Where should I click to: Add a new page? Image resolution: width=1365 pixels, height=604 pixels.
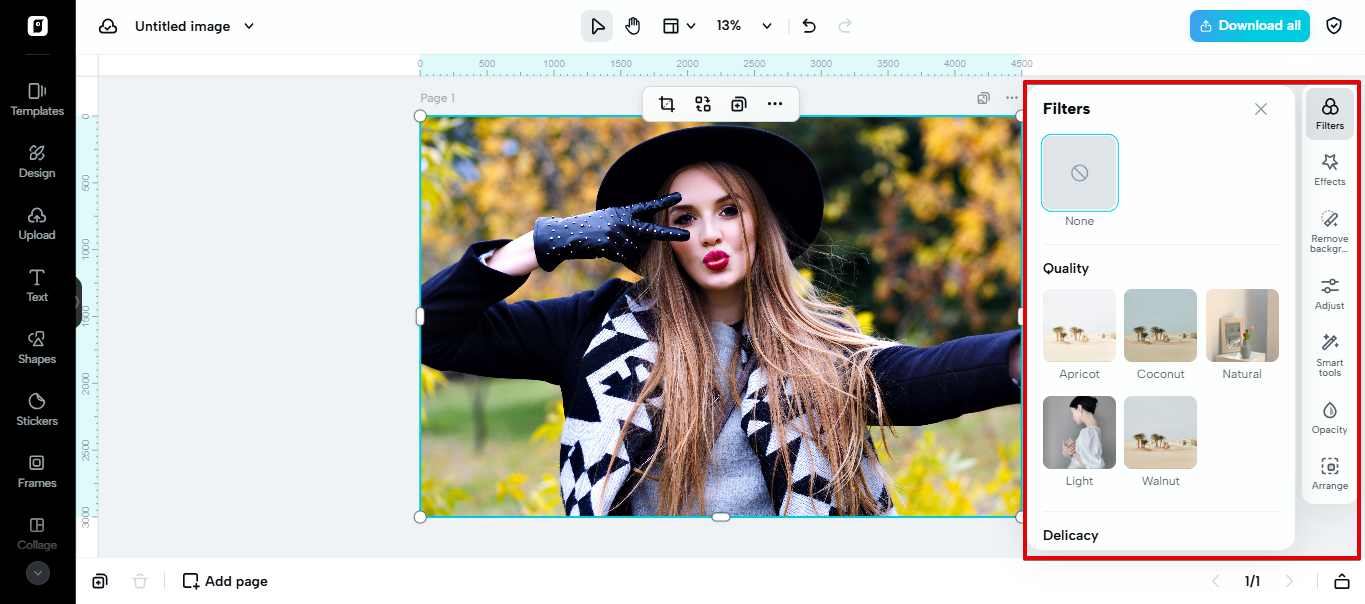[224, 580]
